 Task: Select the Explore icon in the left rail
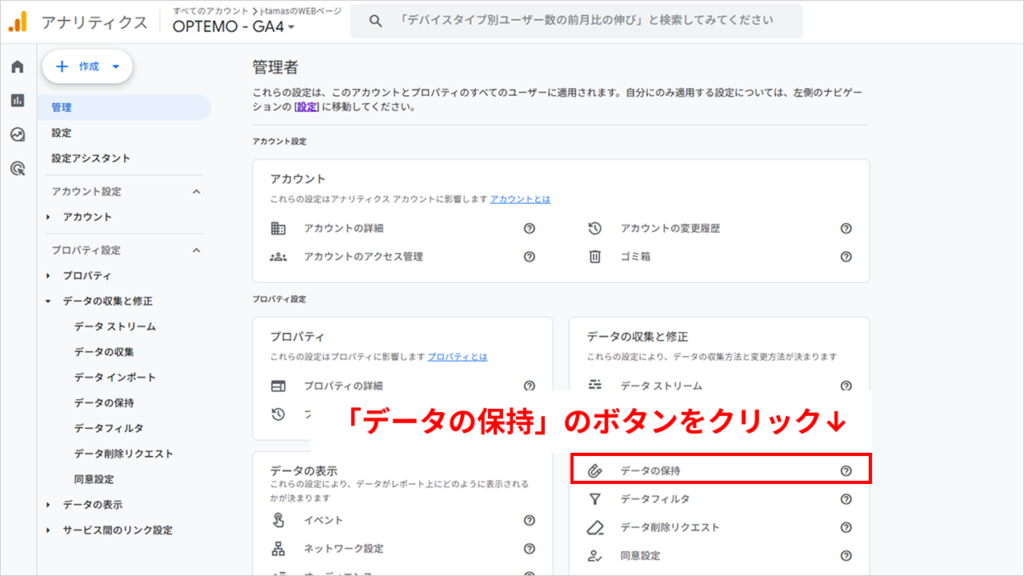(x=16, y=131)
